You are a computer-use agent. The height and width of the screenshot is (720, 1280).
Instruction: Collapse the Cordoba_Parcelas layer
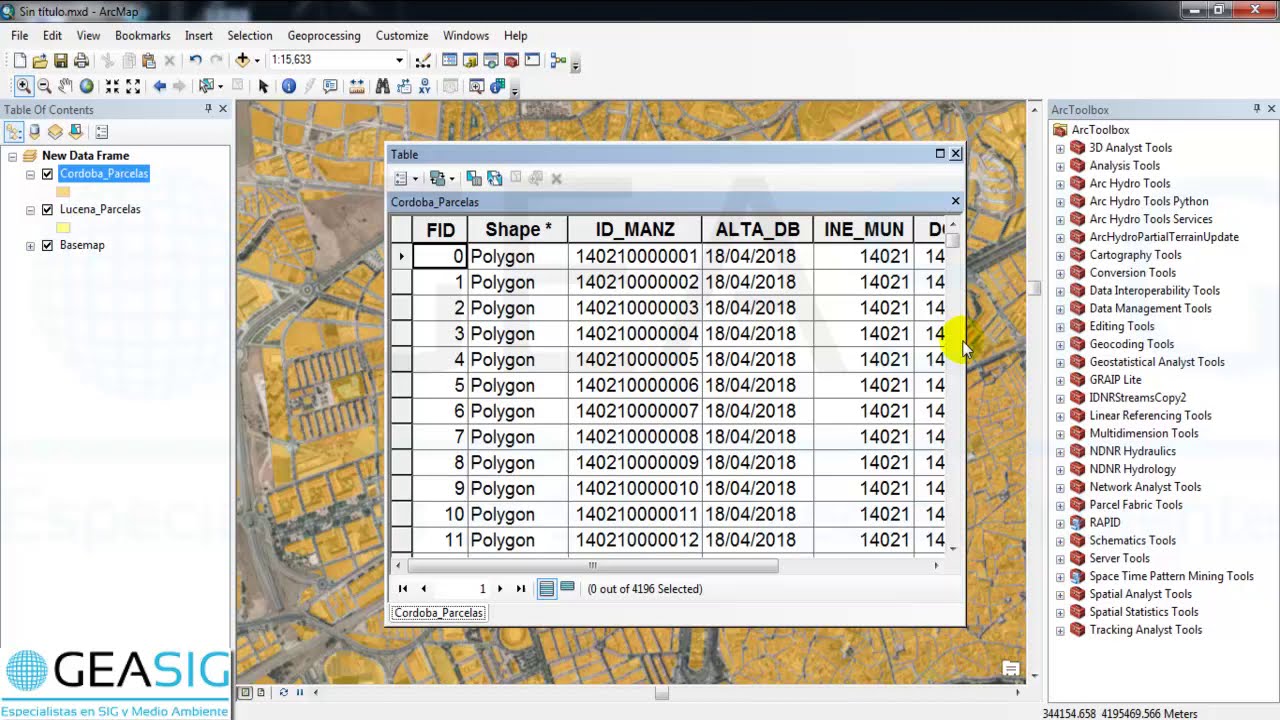[30, 174]
